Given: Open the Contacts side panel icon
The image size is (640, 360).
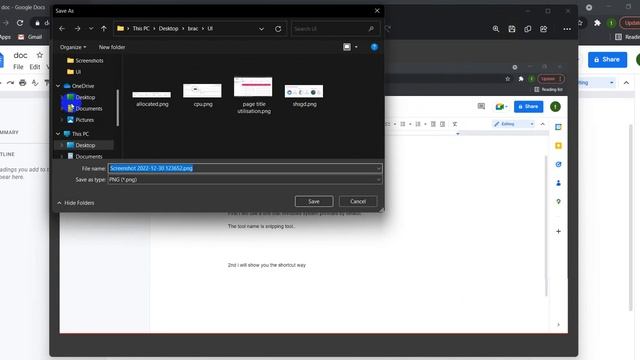Looking at the screenshot, I should click(x=558, y=183).
